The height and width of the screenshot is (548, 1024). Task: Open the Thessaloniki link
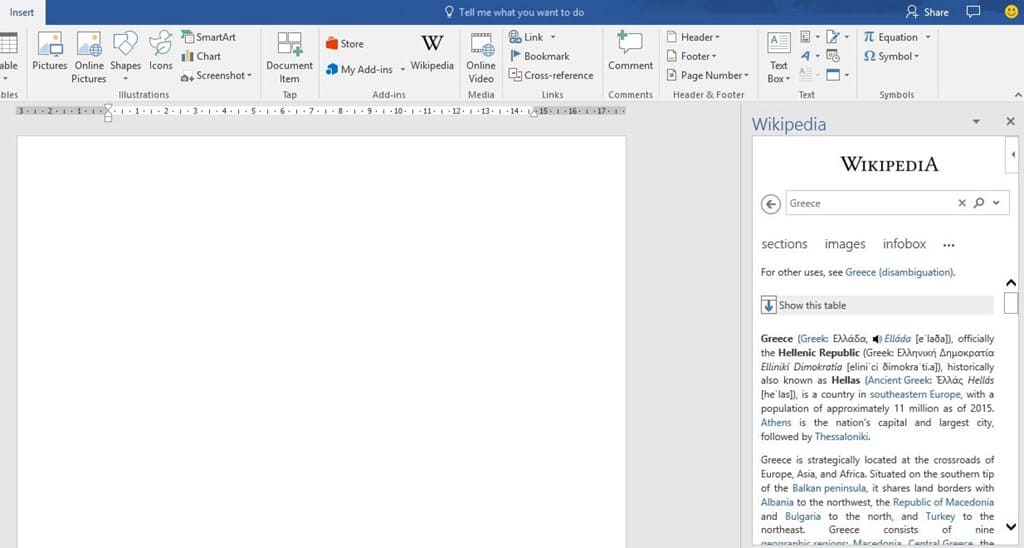point(841,436)
